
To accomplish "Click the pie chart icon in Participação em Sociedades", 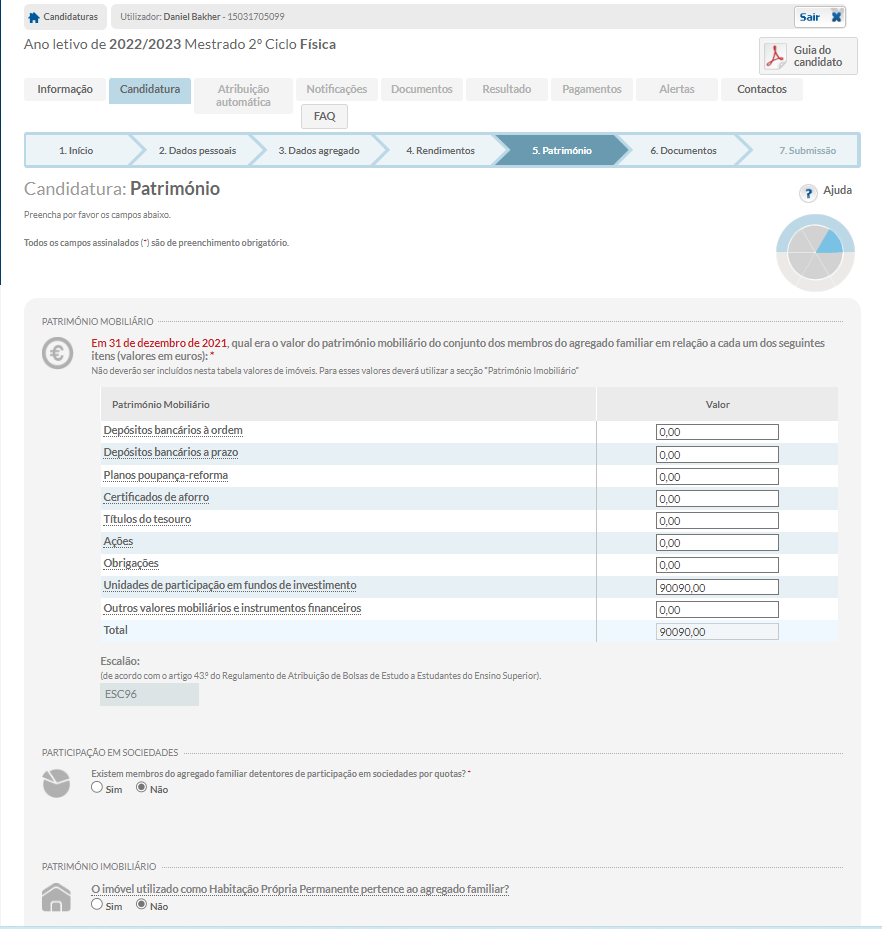I will click(x=56, y=783).
